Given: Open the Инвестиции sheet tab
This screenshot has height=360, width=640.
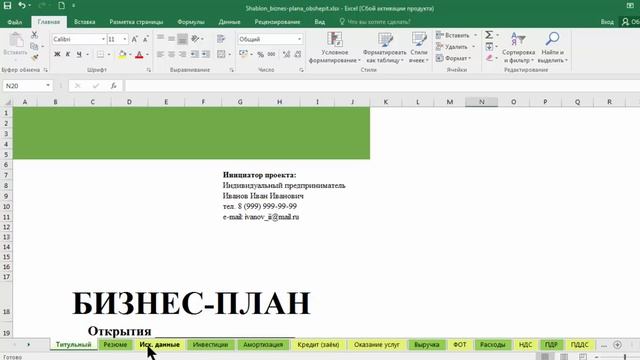Looking at the screenshot, I should point(210,345).
